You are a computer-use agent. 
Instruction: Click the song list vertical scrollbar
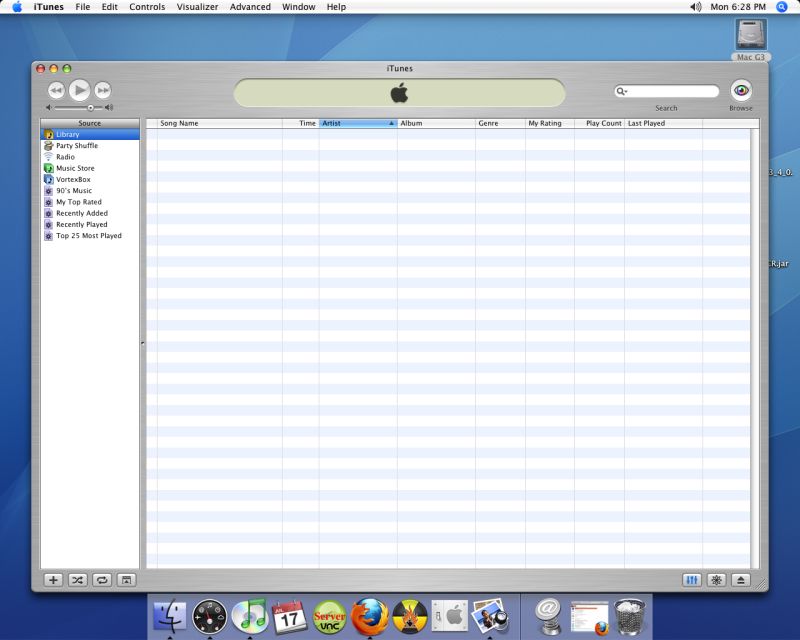(x=755, y=348)
